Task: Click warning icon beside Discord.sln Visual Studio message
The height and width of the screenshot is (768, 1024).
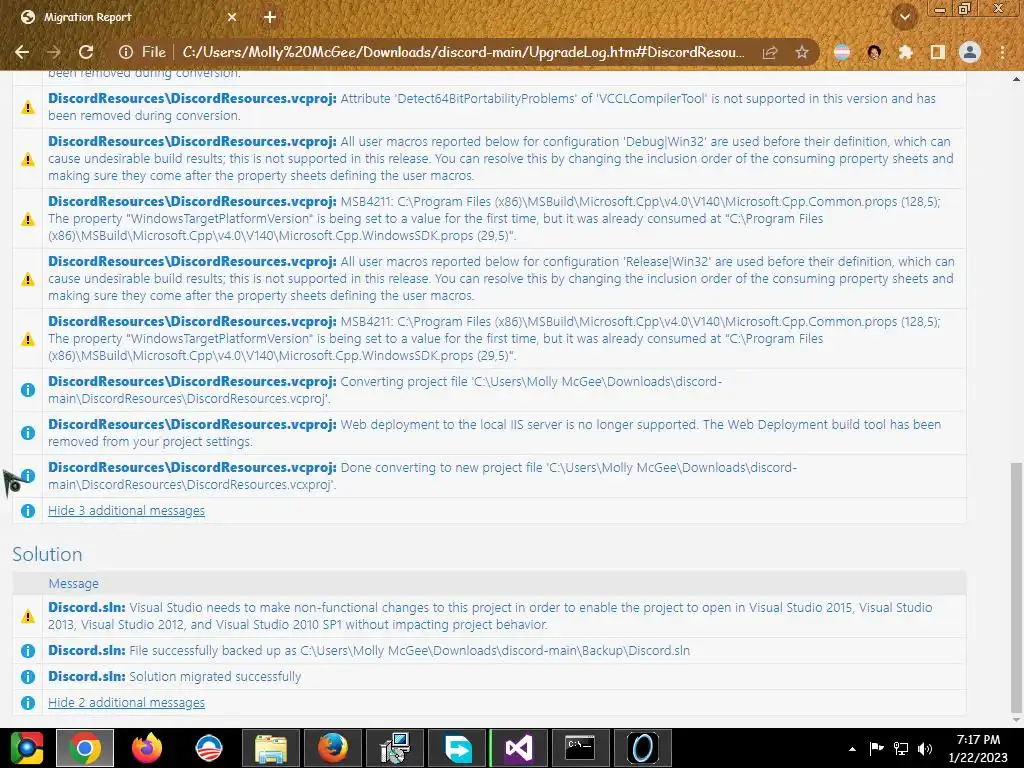Action: pos(27,616)
